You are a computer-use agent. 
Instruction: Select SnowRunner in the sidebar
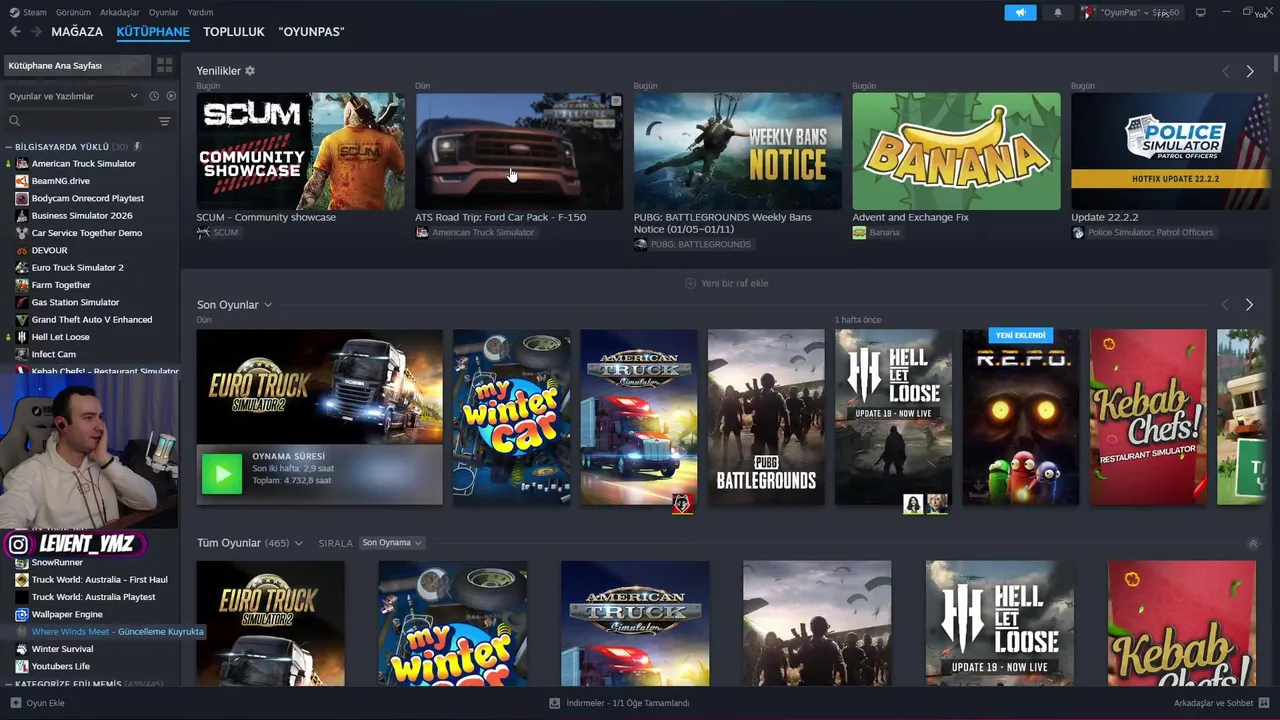coord(57,562)
